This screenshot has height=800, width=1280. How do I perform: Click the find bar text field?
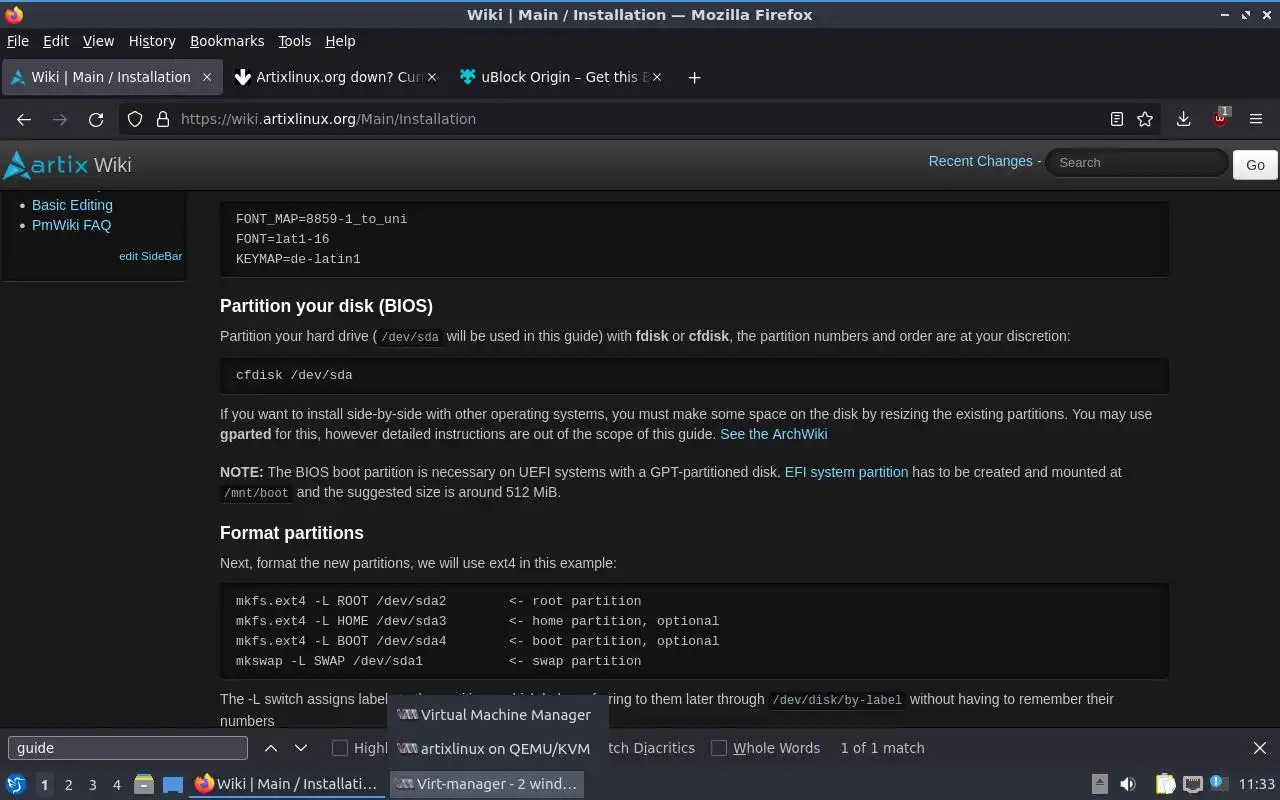[128, 748]
